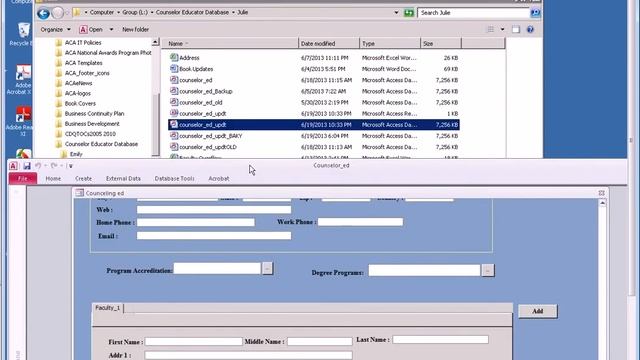Image resolution: width=640 pixels, height=360 pixels.
Task: Click the Redo icon in Access toolbar
Action: click(x=54, y=166)
